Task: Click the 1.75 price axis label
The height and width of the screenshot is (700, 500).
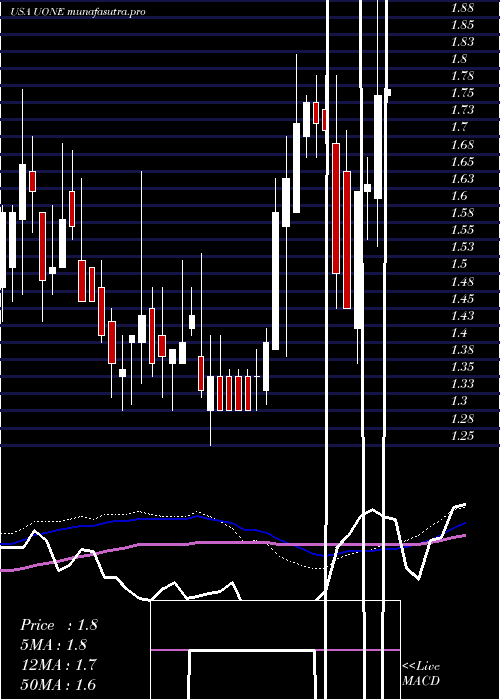Action: pos(462,93)
